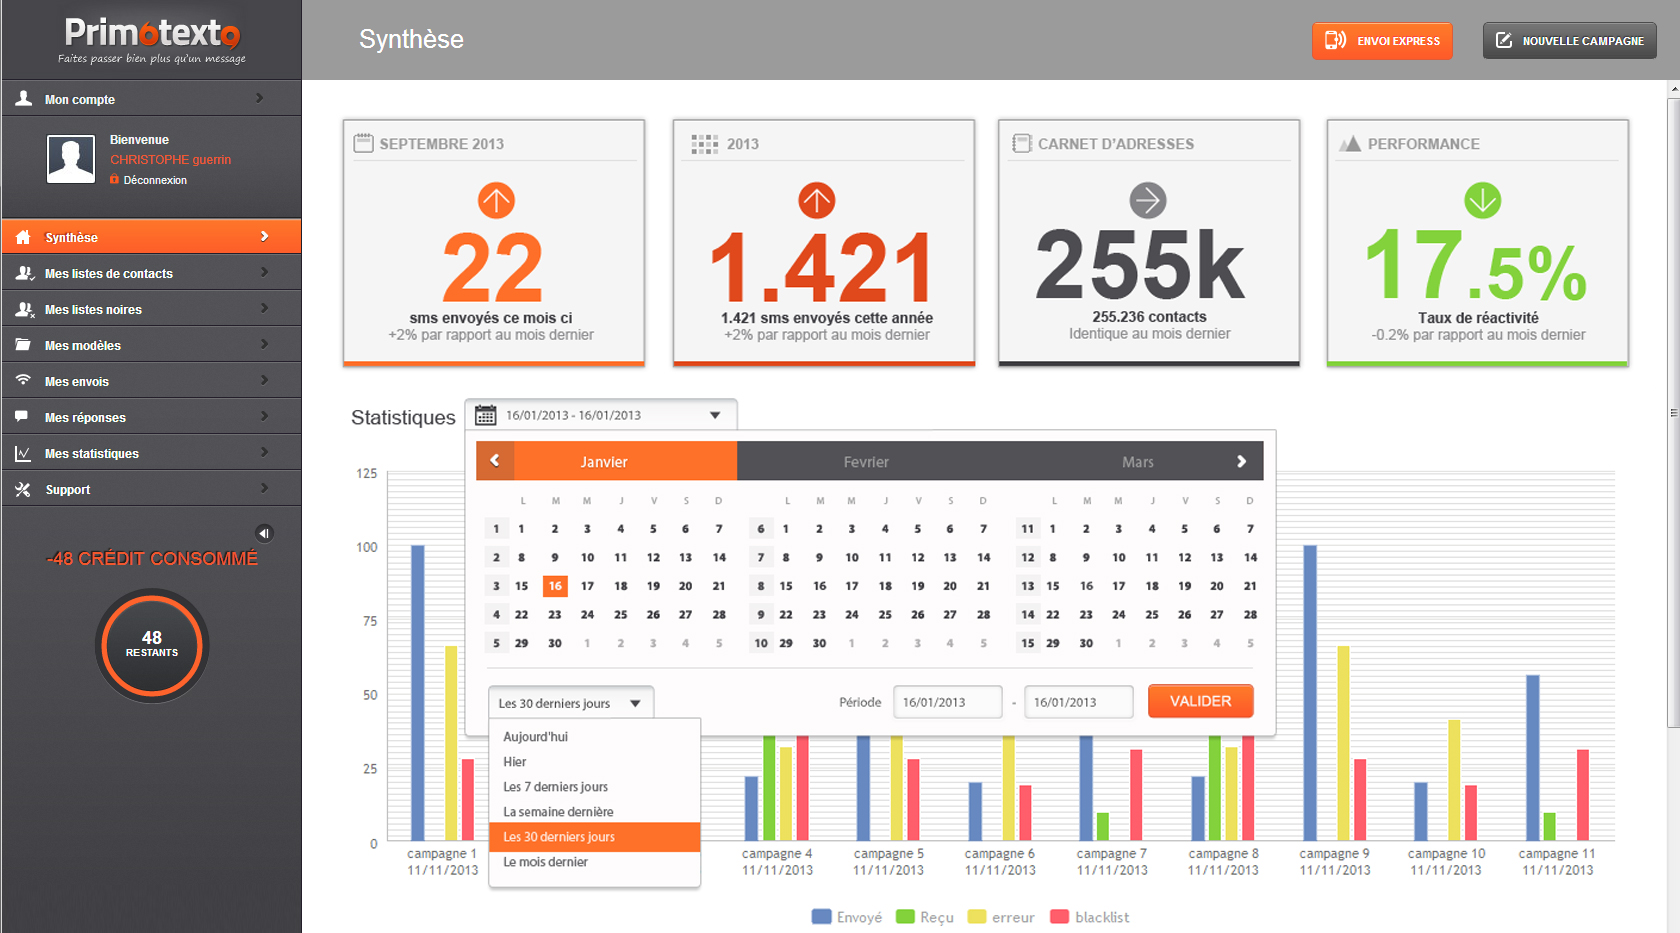Select day 23 in the Janvier calendar
The image size is (1680, 933).
pyautogui.click(x=554, y=615)
